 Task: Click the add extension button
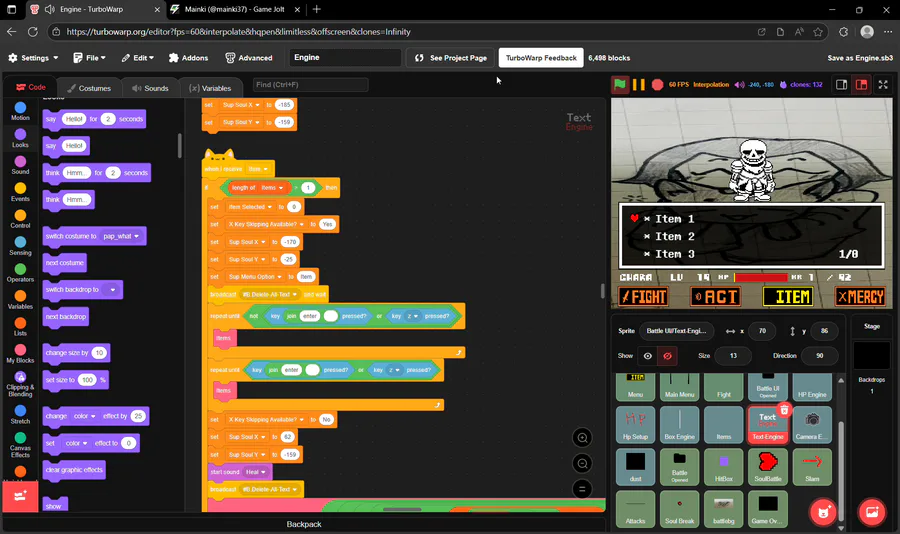[20, 496]
